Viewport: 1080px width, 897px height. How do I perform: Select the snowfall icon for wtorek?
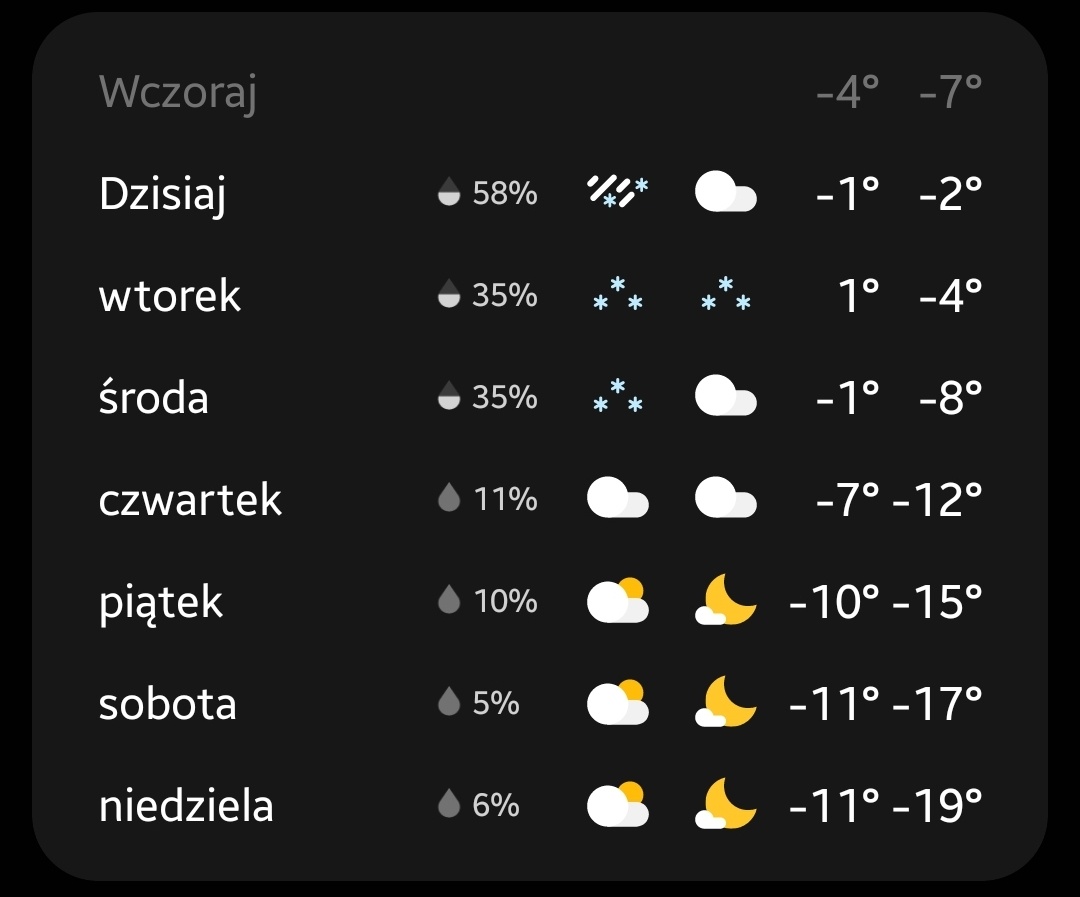pyautogui.click(x=617, y=295)
